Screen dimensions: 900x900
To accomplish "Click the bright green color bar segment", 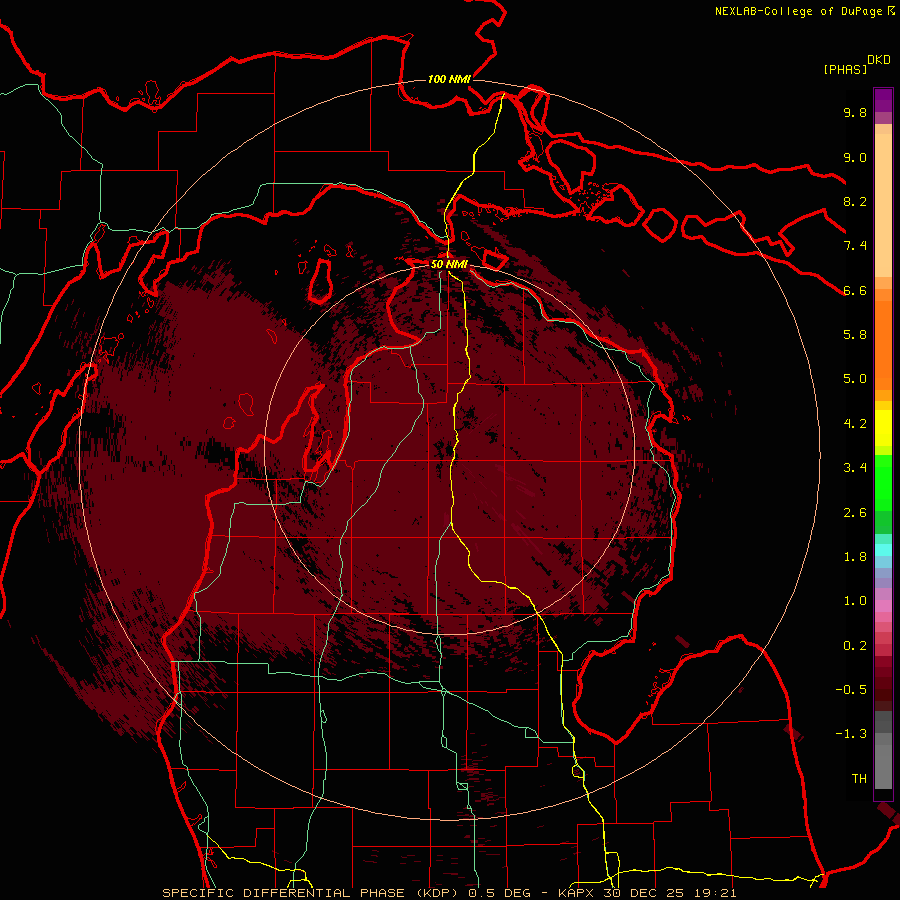I will tap(883, 485).
